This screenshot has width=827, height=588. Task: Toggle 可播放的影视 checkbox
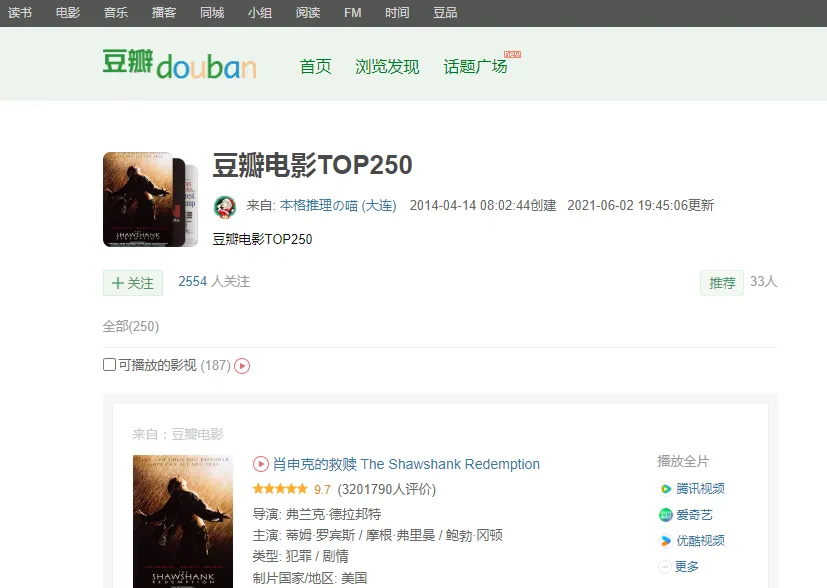coord(109,364)
